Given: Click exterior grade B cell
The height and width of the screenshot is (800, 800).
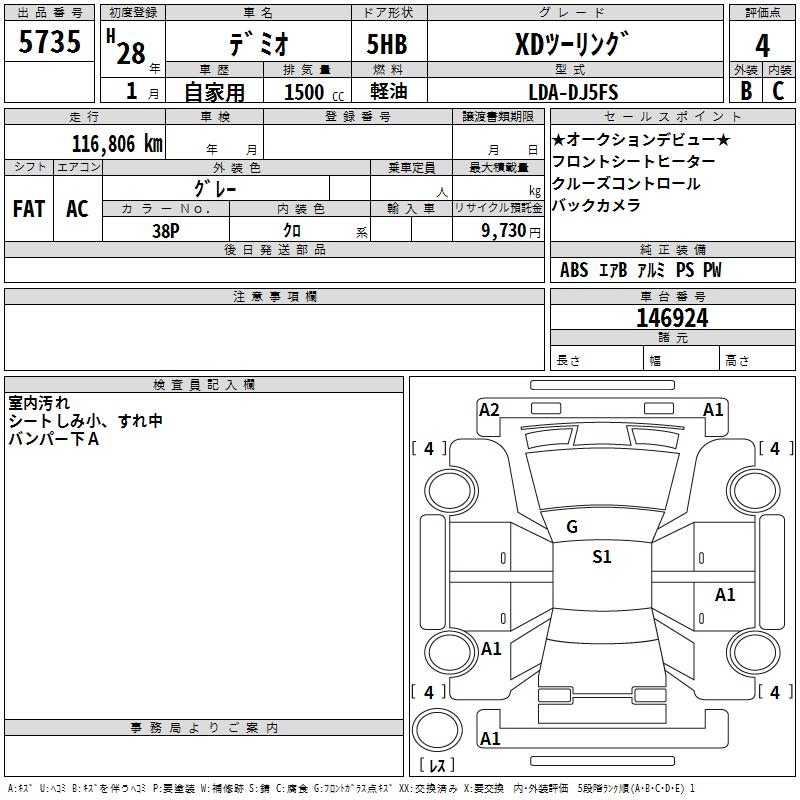Looking at the screenshot, I should click(x=746, y=91).
